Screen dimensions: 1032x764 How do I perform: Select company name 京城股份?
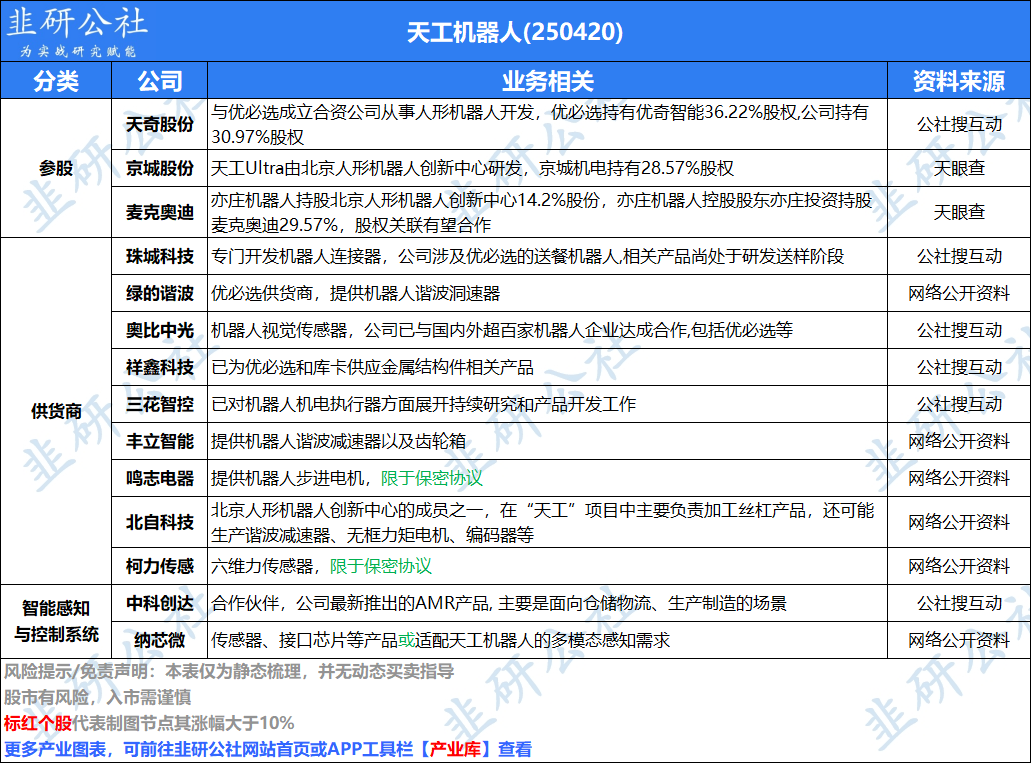tap(159, 168)
